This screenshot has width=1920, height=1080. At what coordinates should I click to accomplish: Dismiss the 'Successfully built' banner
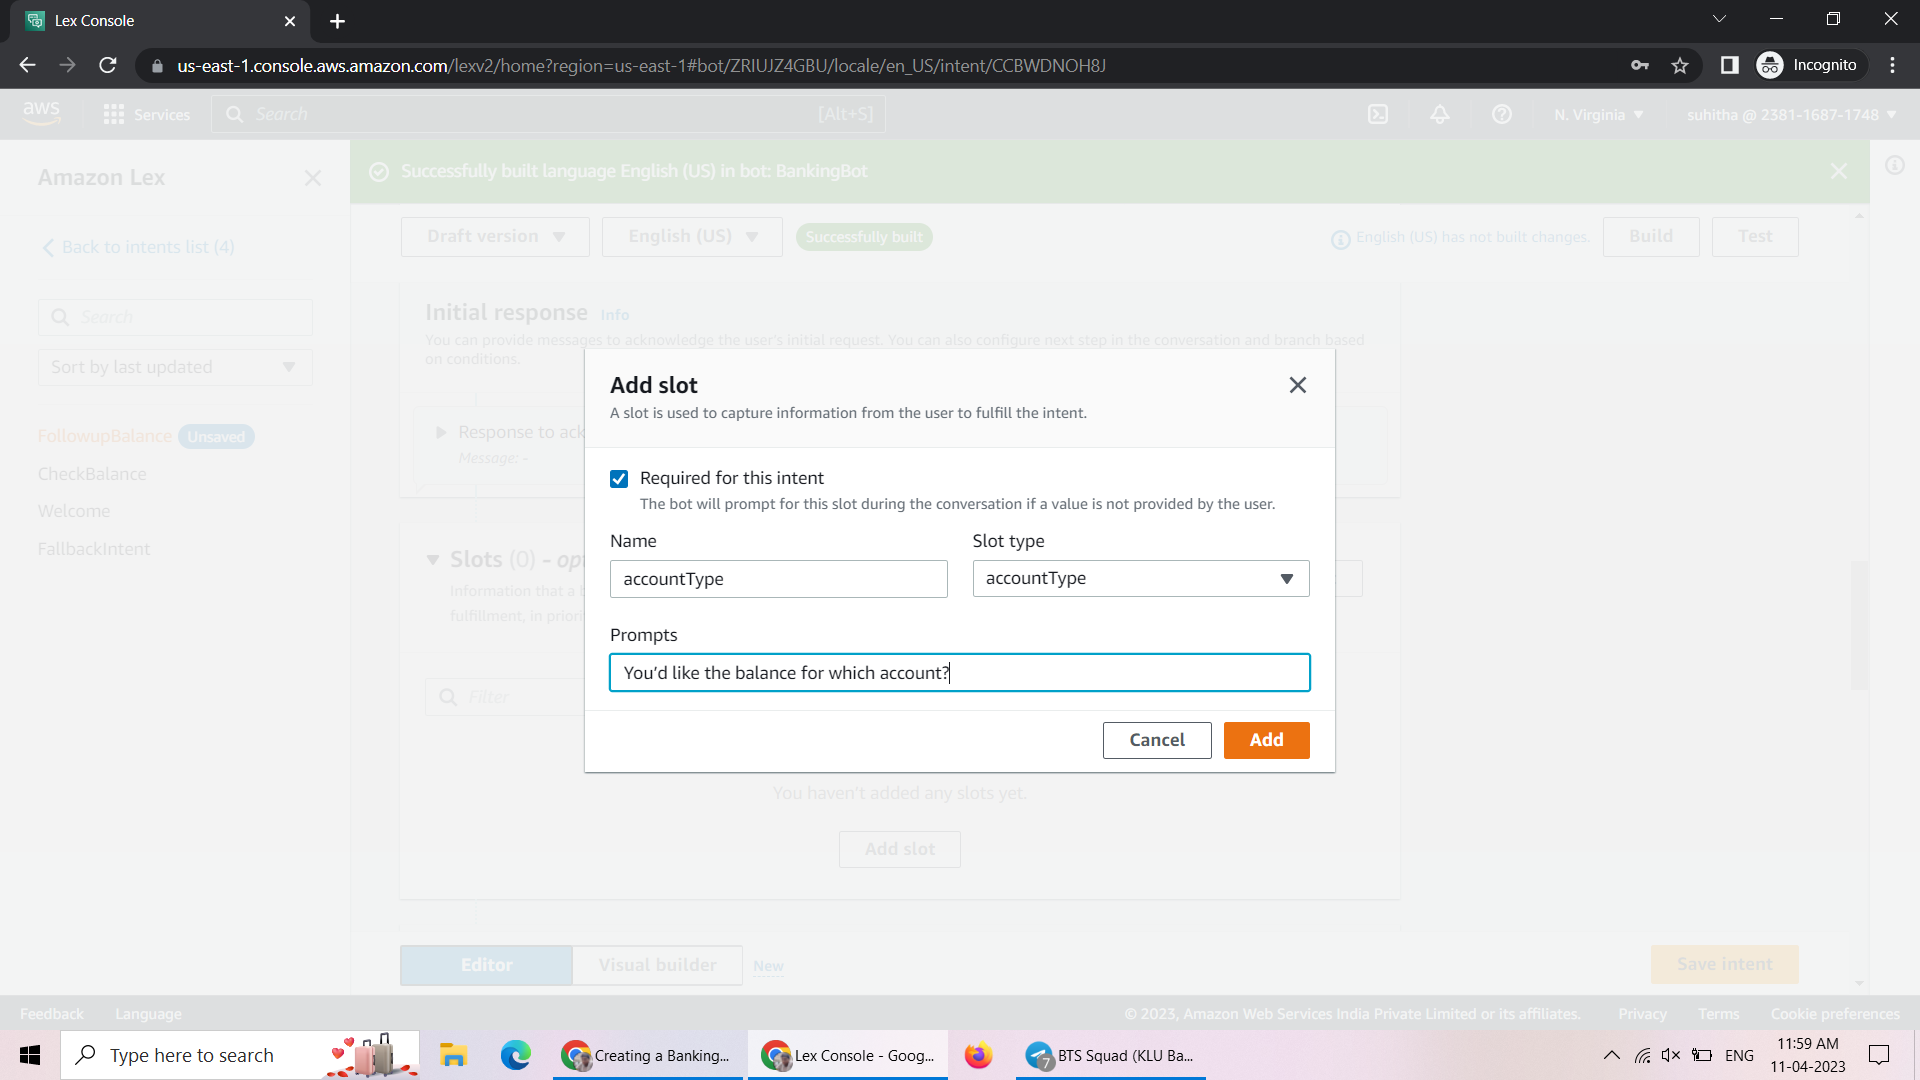point(1839,171)
